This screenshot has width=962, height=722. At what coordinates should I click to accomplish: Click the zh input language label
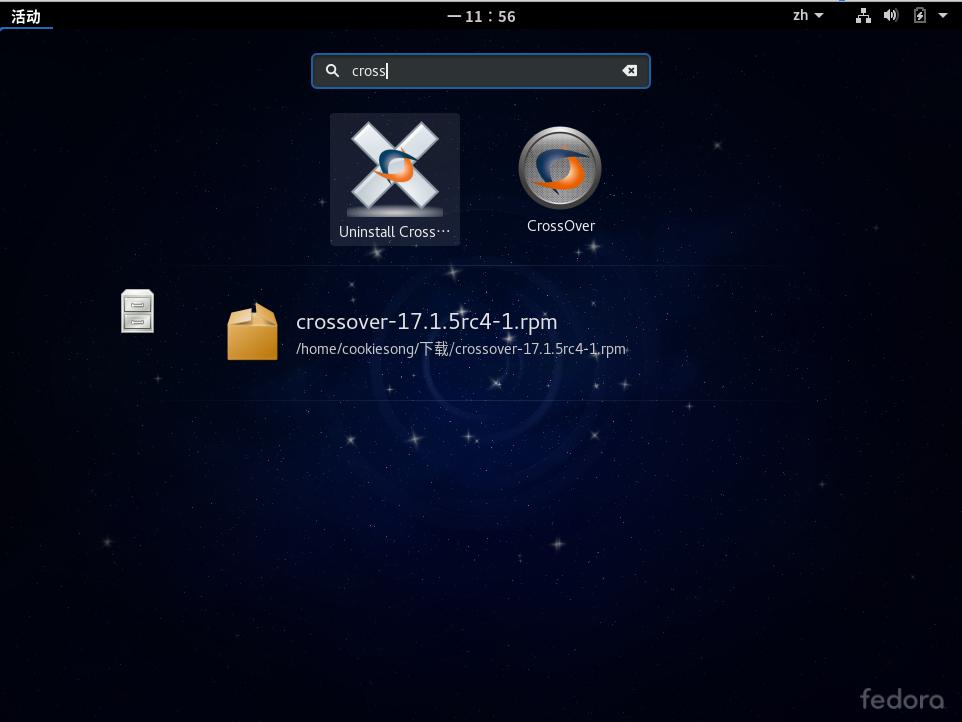tap(800, 15)
